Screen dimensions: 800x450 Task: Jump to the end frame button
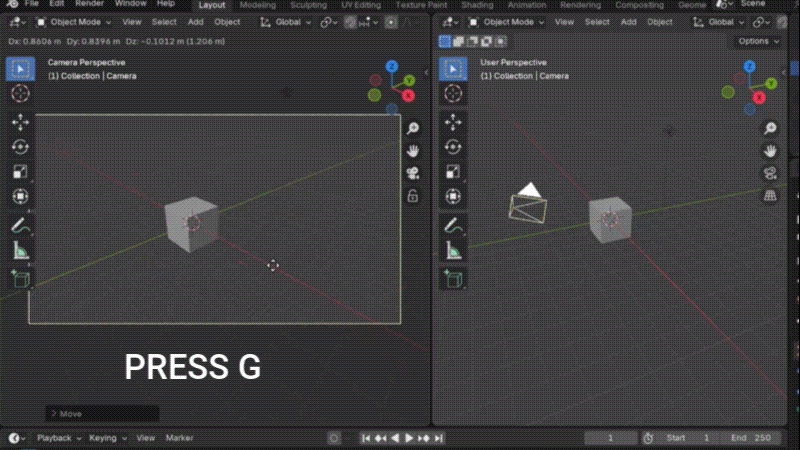[x=438, y=438]
